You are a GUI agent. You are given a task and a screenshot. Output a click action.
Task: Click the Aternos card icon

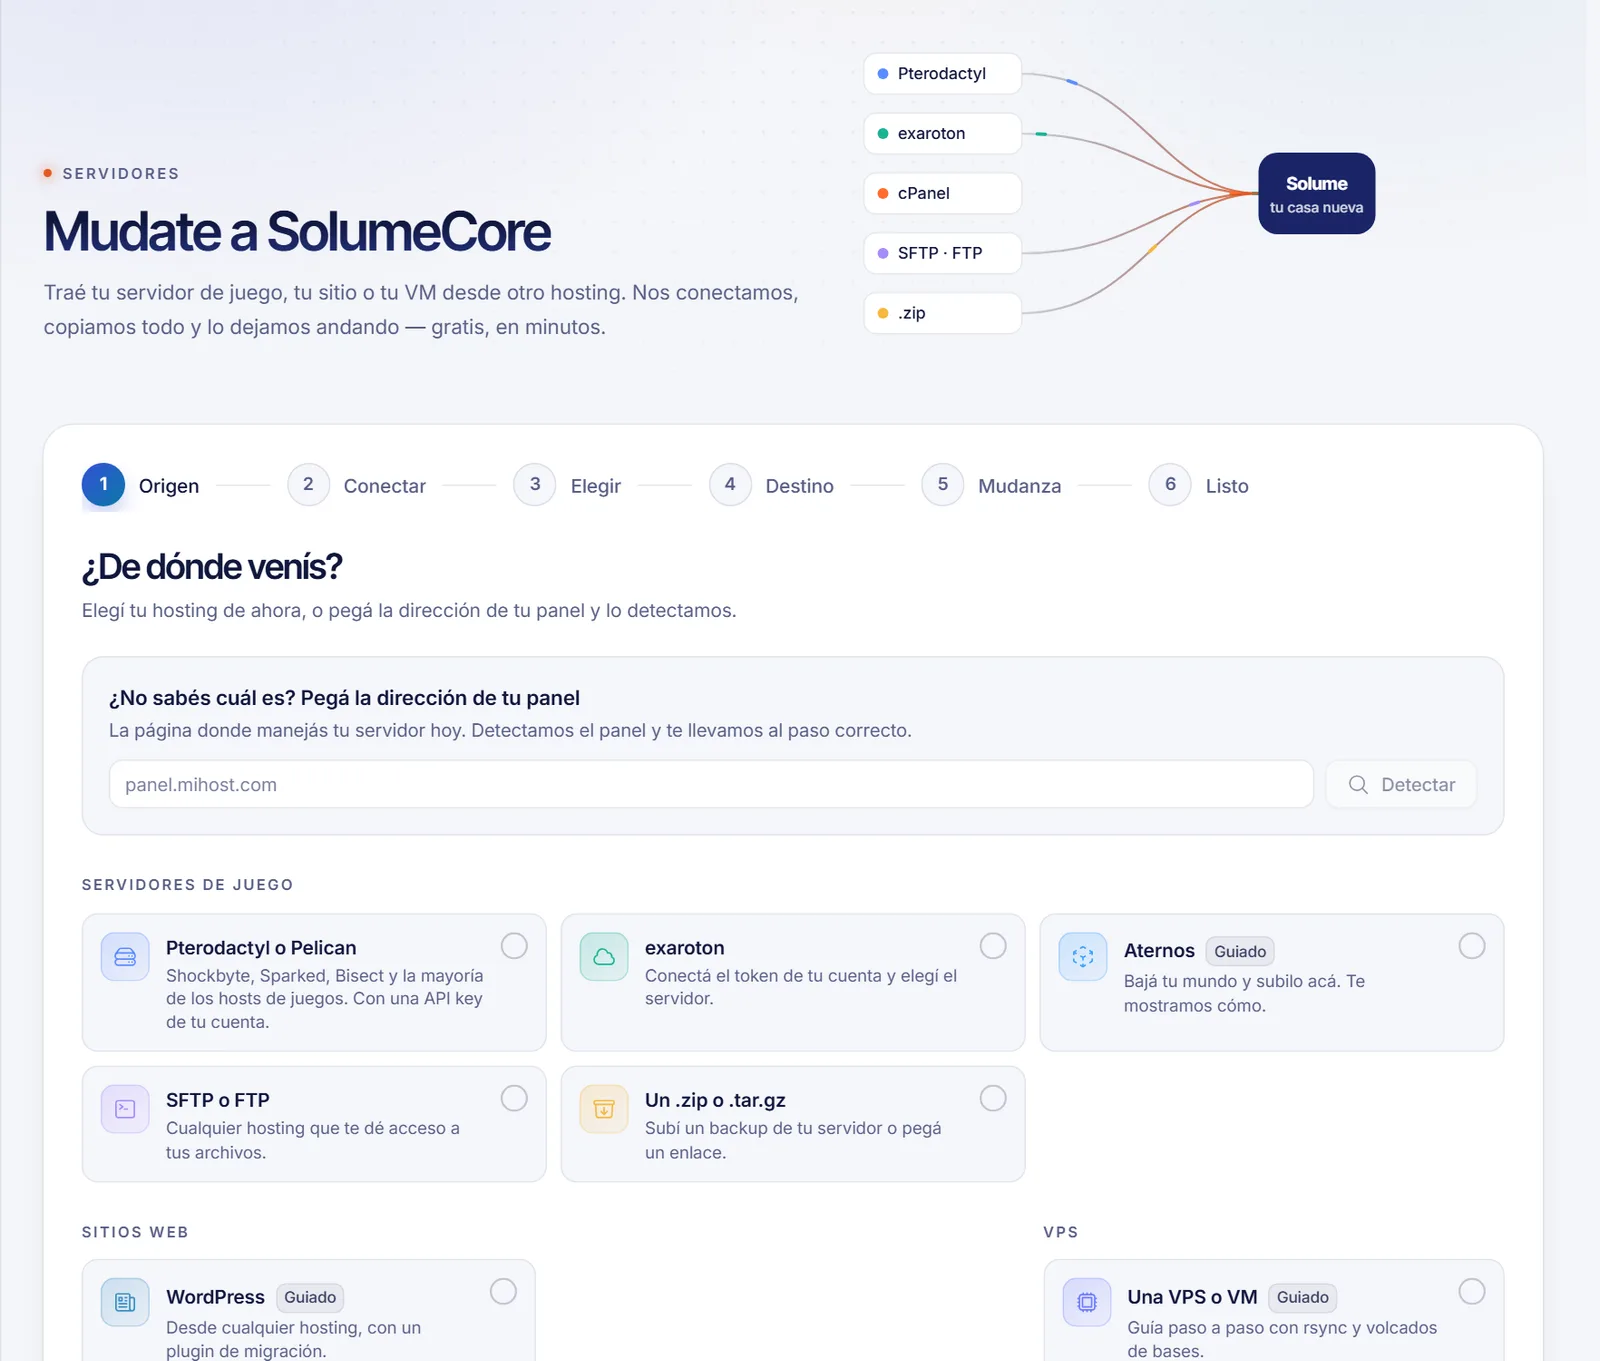(x=1083, y=957)
